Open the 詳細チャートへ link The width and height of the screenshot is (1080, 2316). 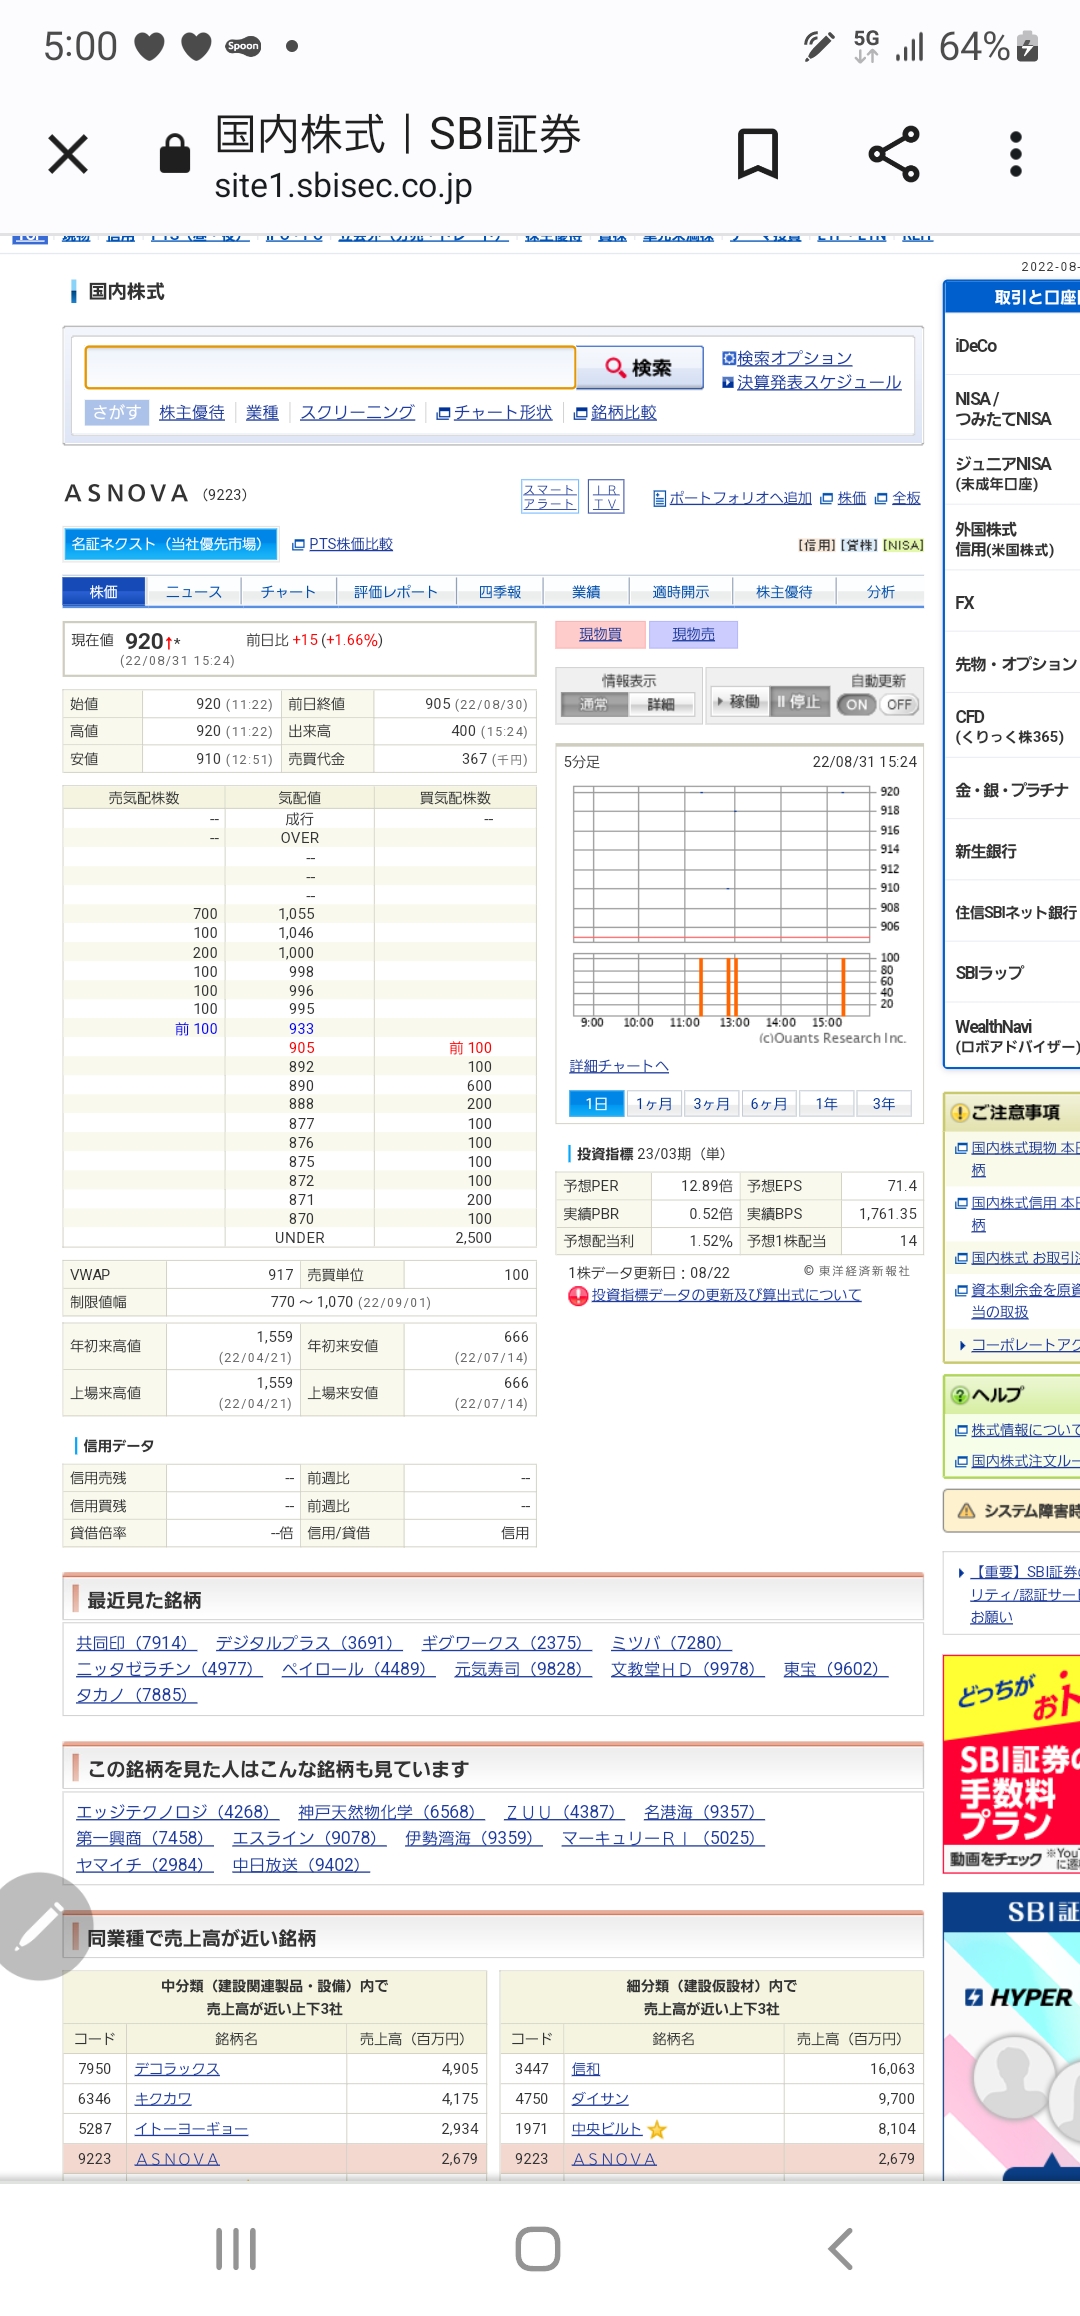619,1066
